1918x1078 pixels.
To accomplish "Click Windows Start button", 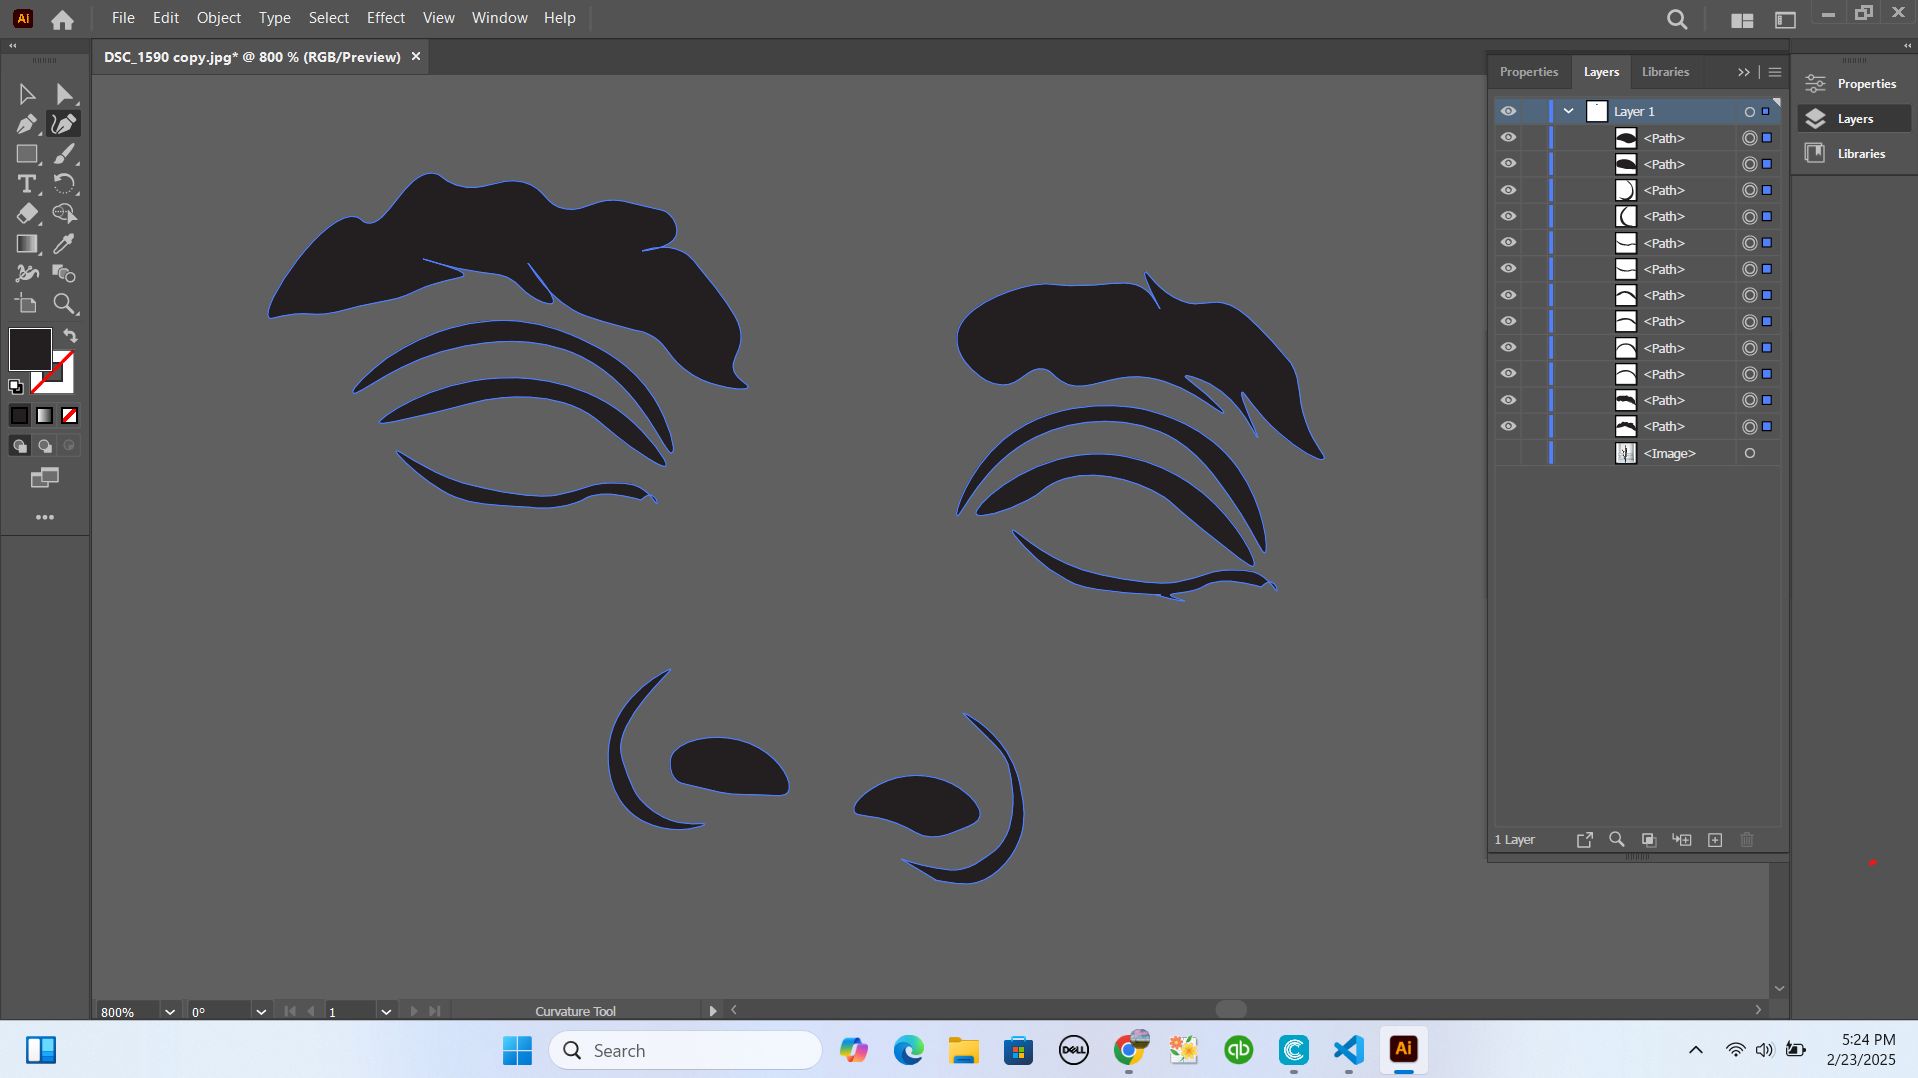I will pos(517,1051).
